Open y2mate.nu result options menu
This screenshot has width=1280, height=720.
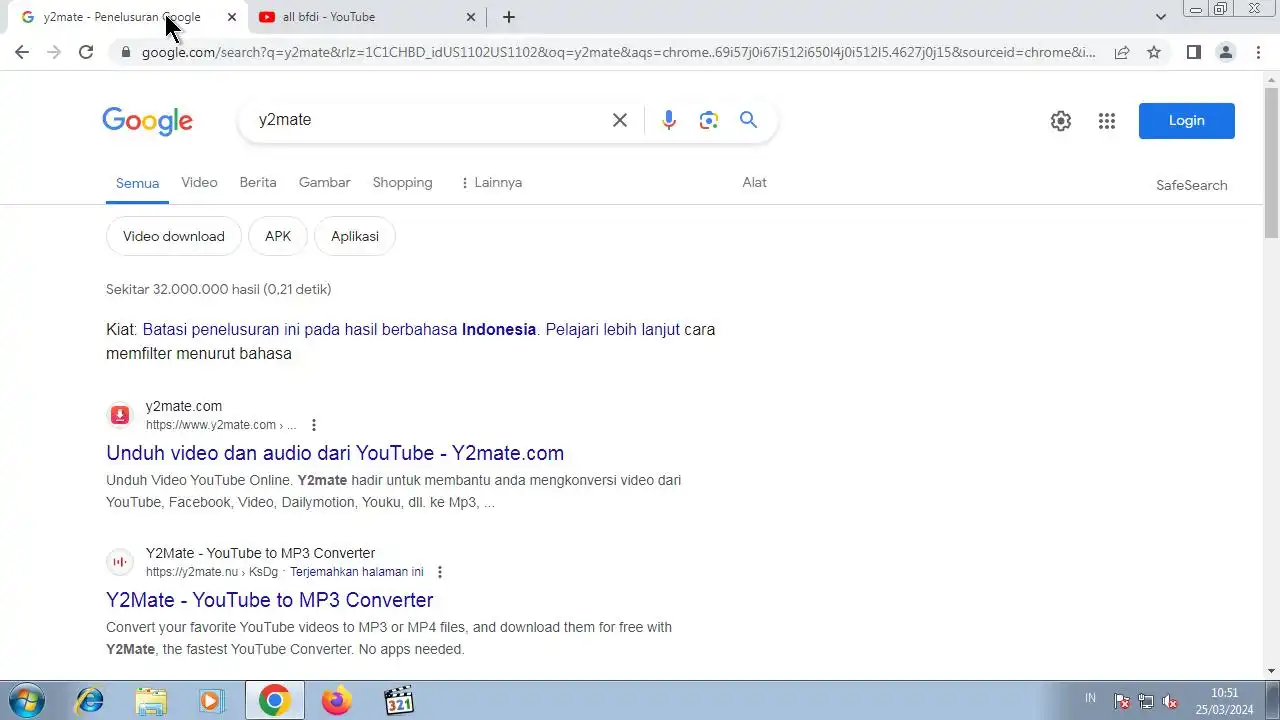(x=440, y=572)
